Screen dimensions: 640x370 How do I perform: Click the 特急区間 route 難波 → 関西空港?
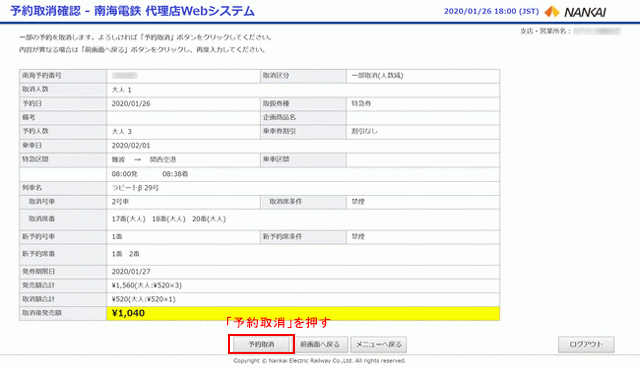144,160
